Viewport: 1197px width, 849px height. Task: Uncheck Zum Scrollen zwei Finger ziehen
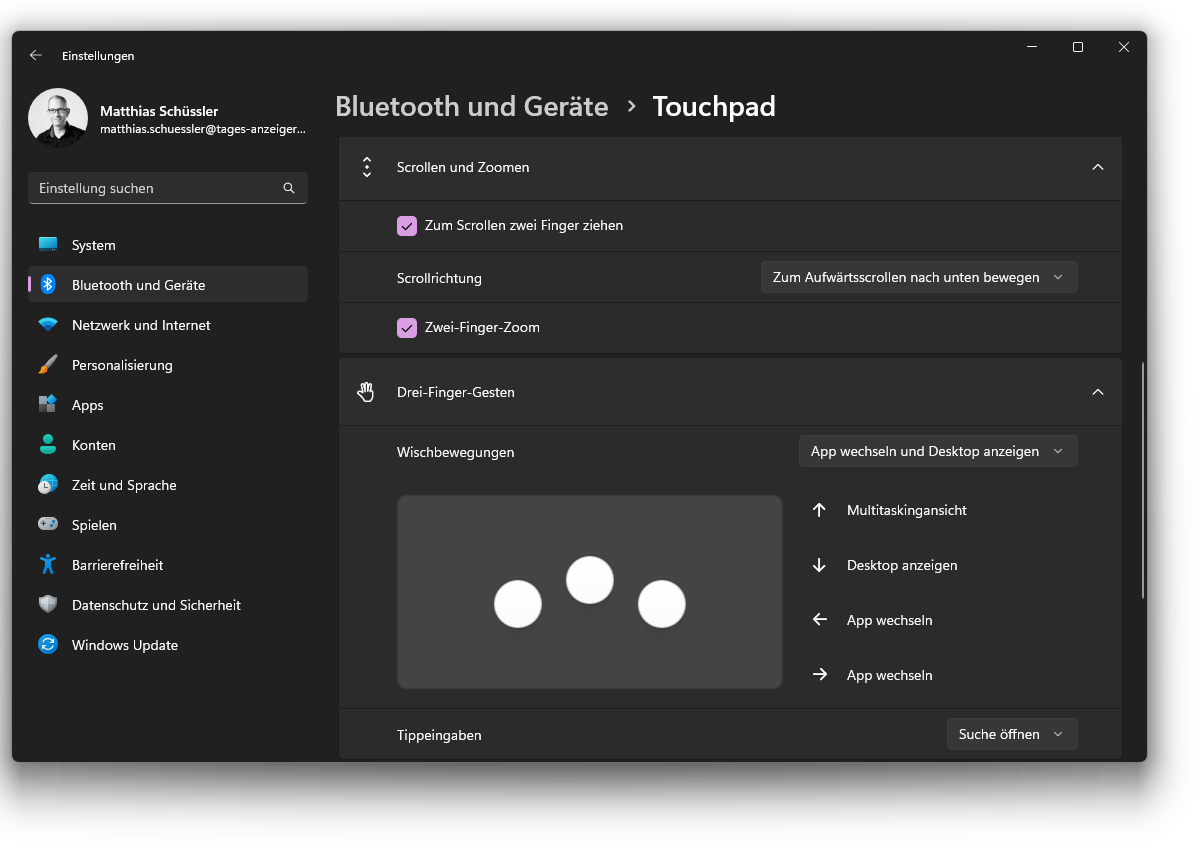tap(407, 226)
